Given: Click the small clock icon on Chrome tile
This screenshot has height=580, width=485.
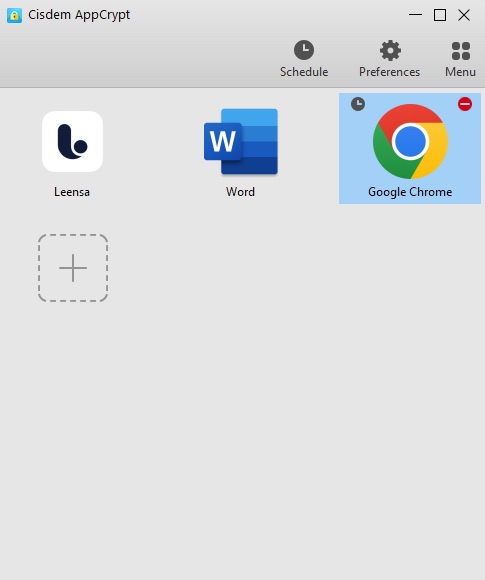Looking at the screenshot, I should click(x=358, y=104).
